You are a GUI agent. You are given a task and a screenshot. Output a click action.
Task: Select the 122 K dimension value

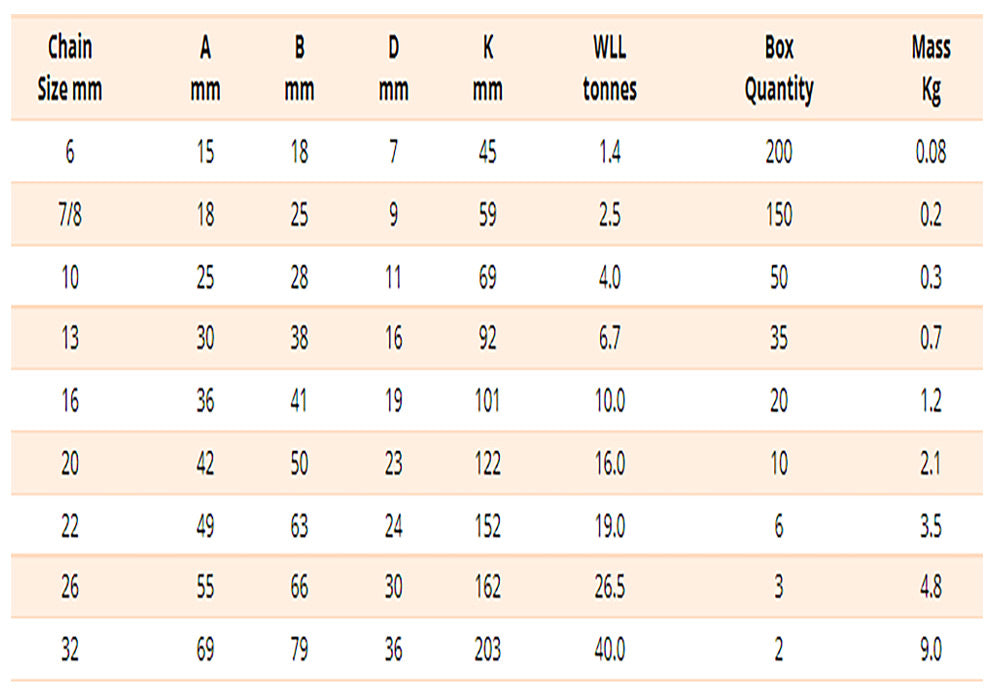click(x=487, y=464)
